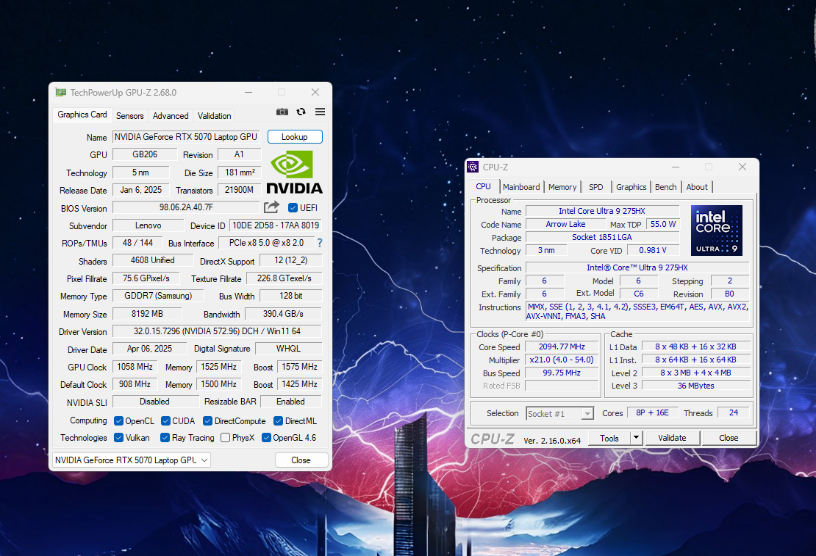Viewport: 816px width, 556px height.
Task: Click the GPU Clock 1058 MHz value
Action: coord(134,367)
